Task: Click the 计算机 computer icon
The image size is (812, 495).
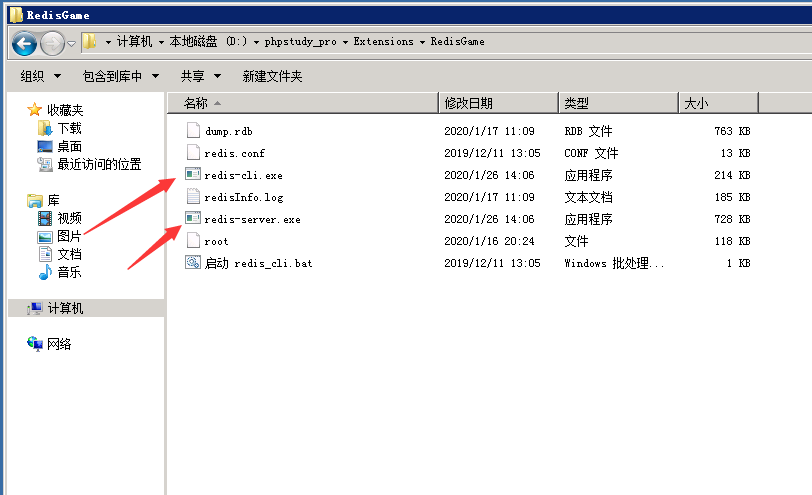Action: tap(35, 308)
